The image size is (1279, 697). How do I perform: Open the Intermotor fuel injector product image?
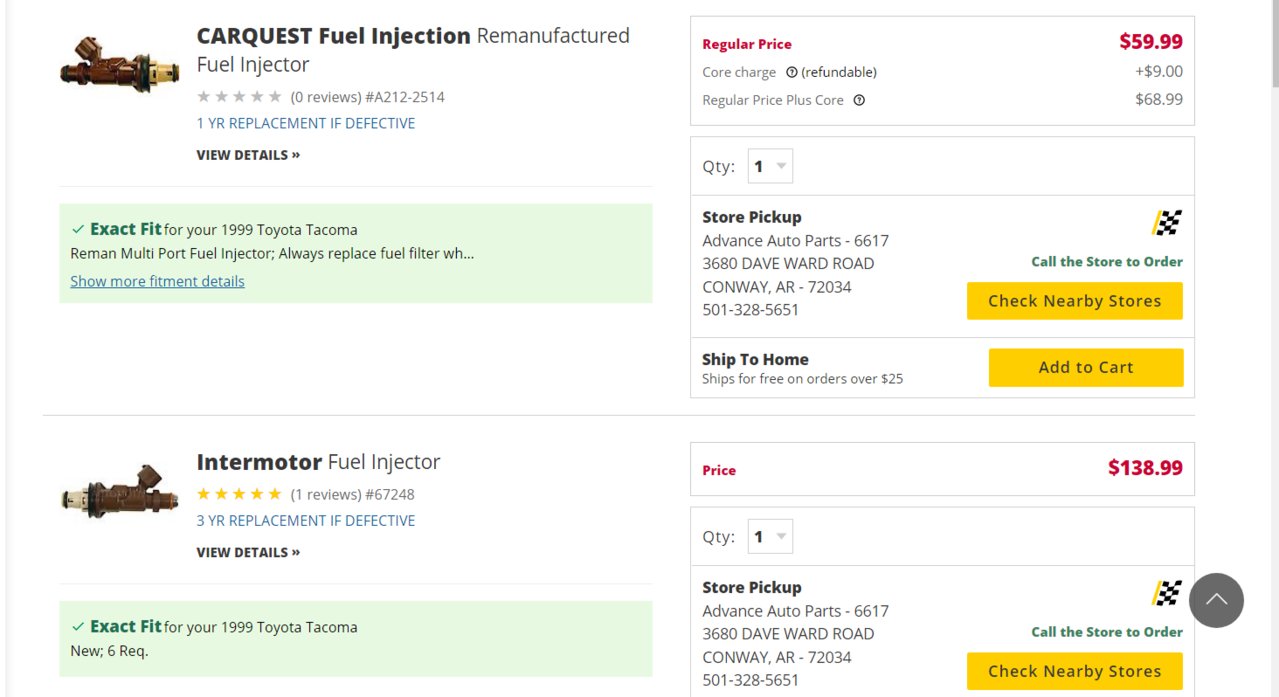(x=120, y=491)
